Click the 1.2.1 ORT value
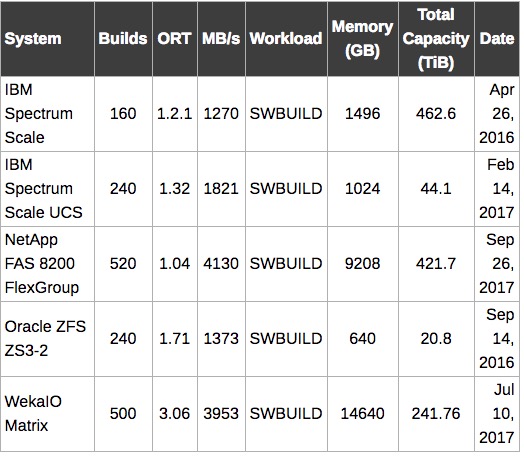Screen dimensions: 524x457 [175, 114]
